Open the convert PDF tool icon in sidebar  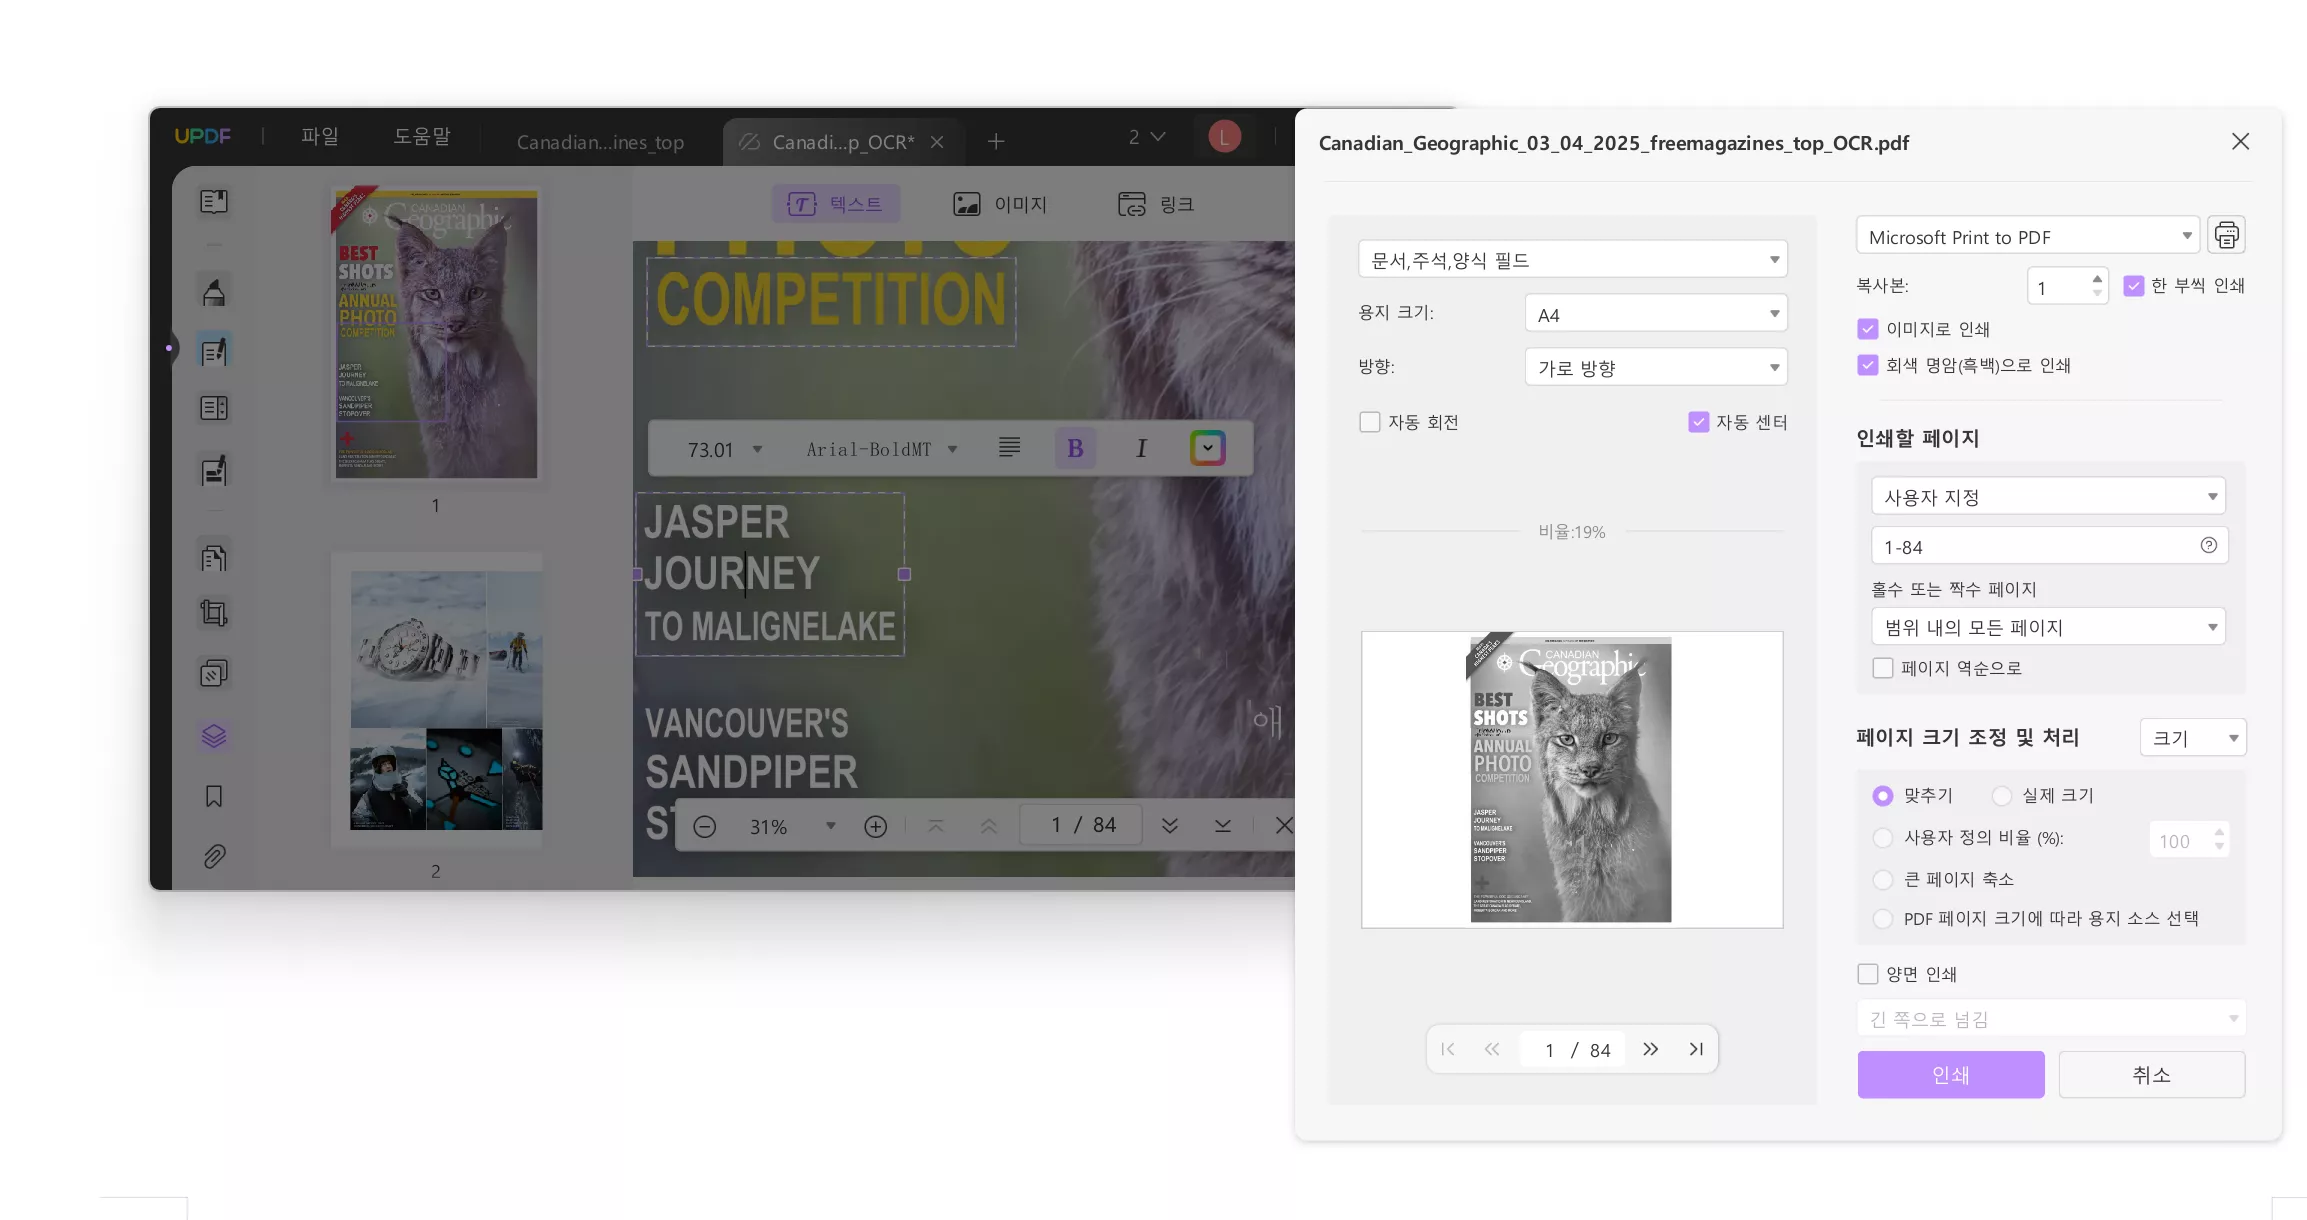tap(214, 556)
